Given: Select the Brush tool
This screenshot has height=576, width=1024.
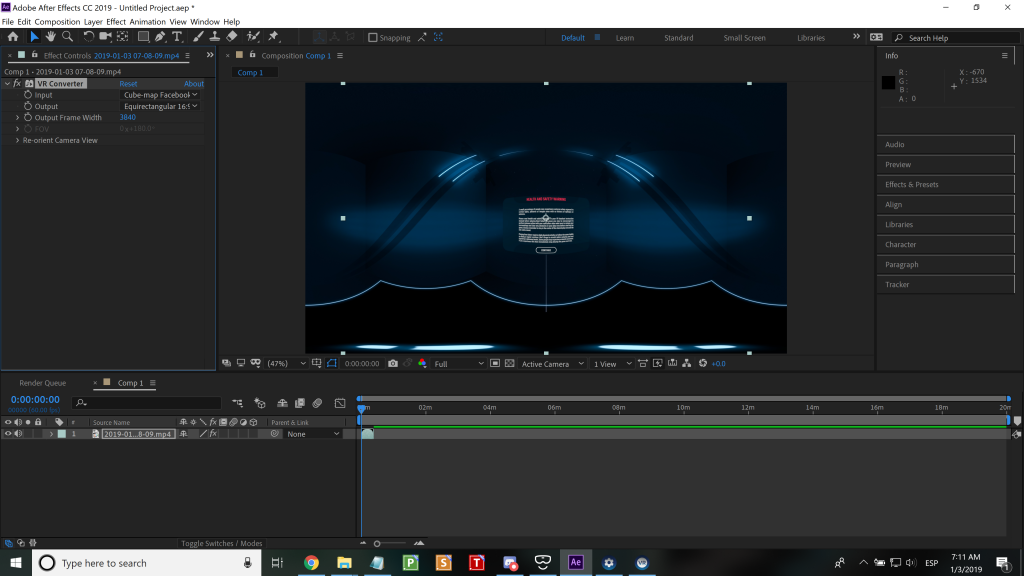Looking at the screenshot, I should pyautogui.click(x=197, y=37).
